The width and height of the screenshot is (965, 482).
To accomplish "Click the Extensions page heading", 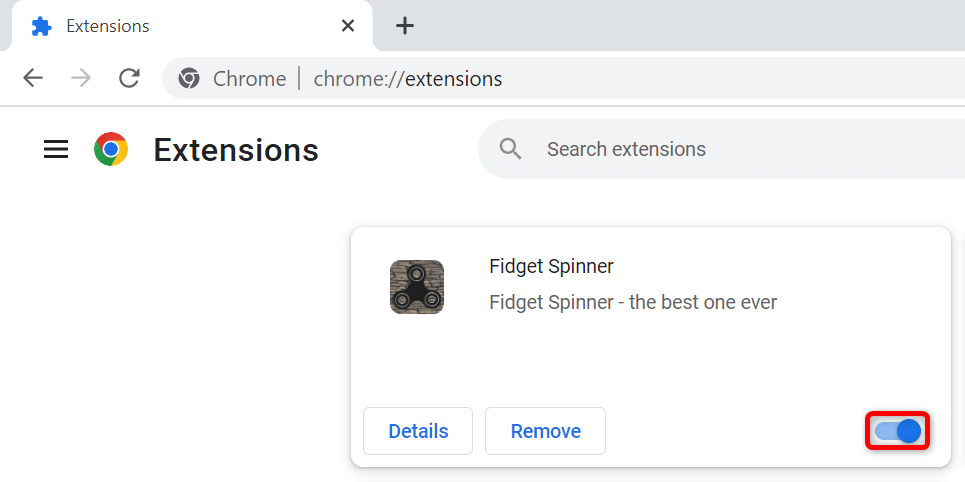I will tap(236, 150).
